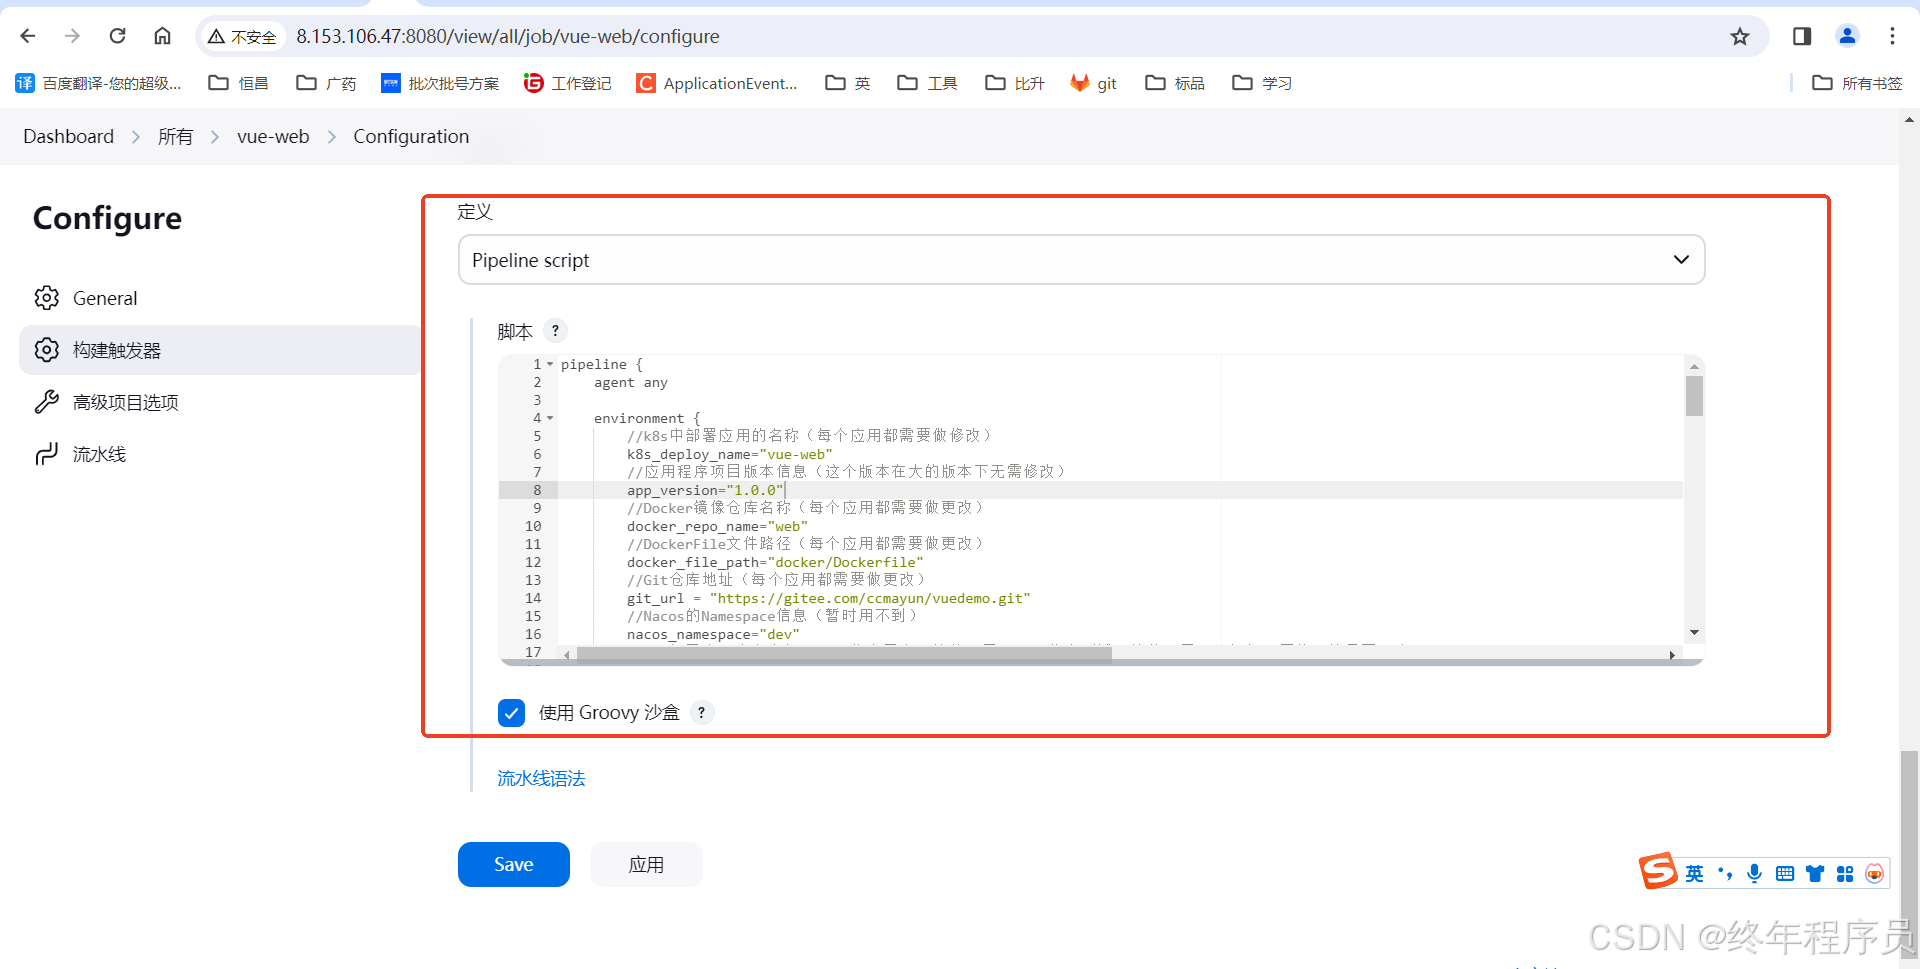Open the Pipeline script definition dropdown
The image size is (1920, 969).
(1080, 259)
